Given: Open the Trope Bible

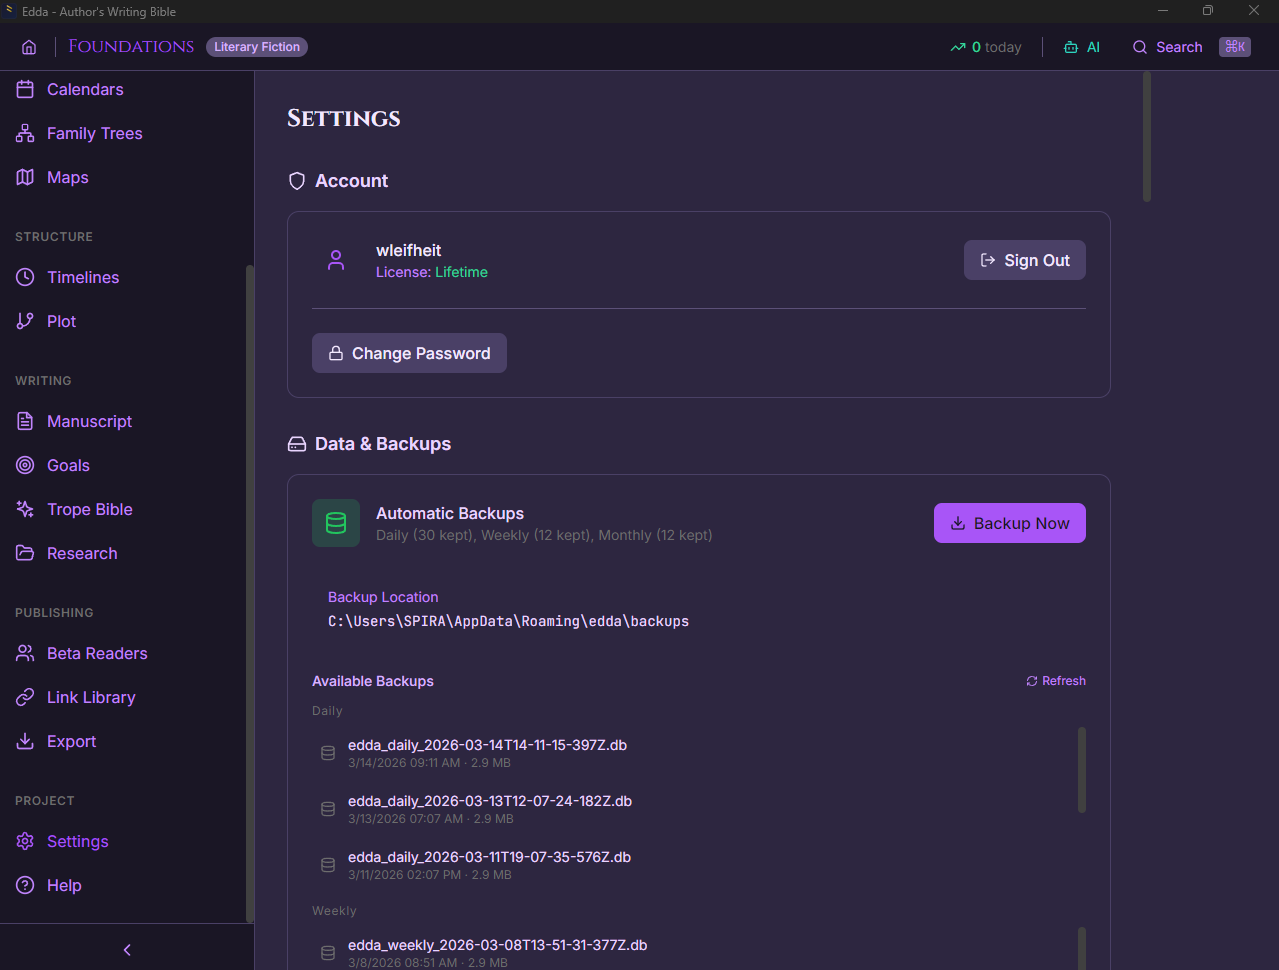Looking at the screenshot, I should [90, 509].
